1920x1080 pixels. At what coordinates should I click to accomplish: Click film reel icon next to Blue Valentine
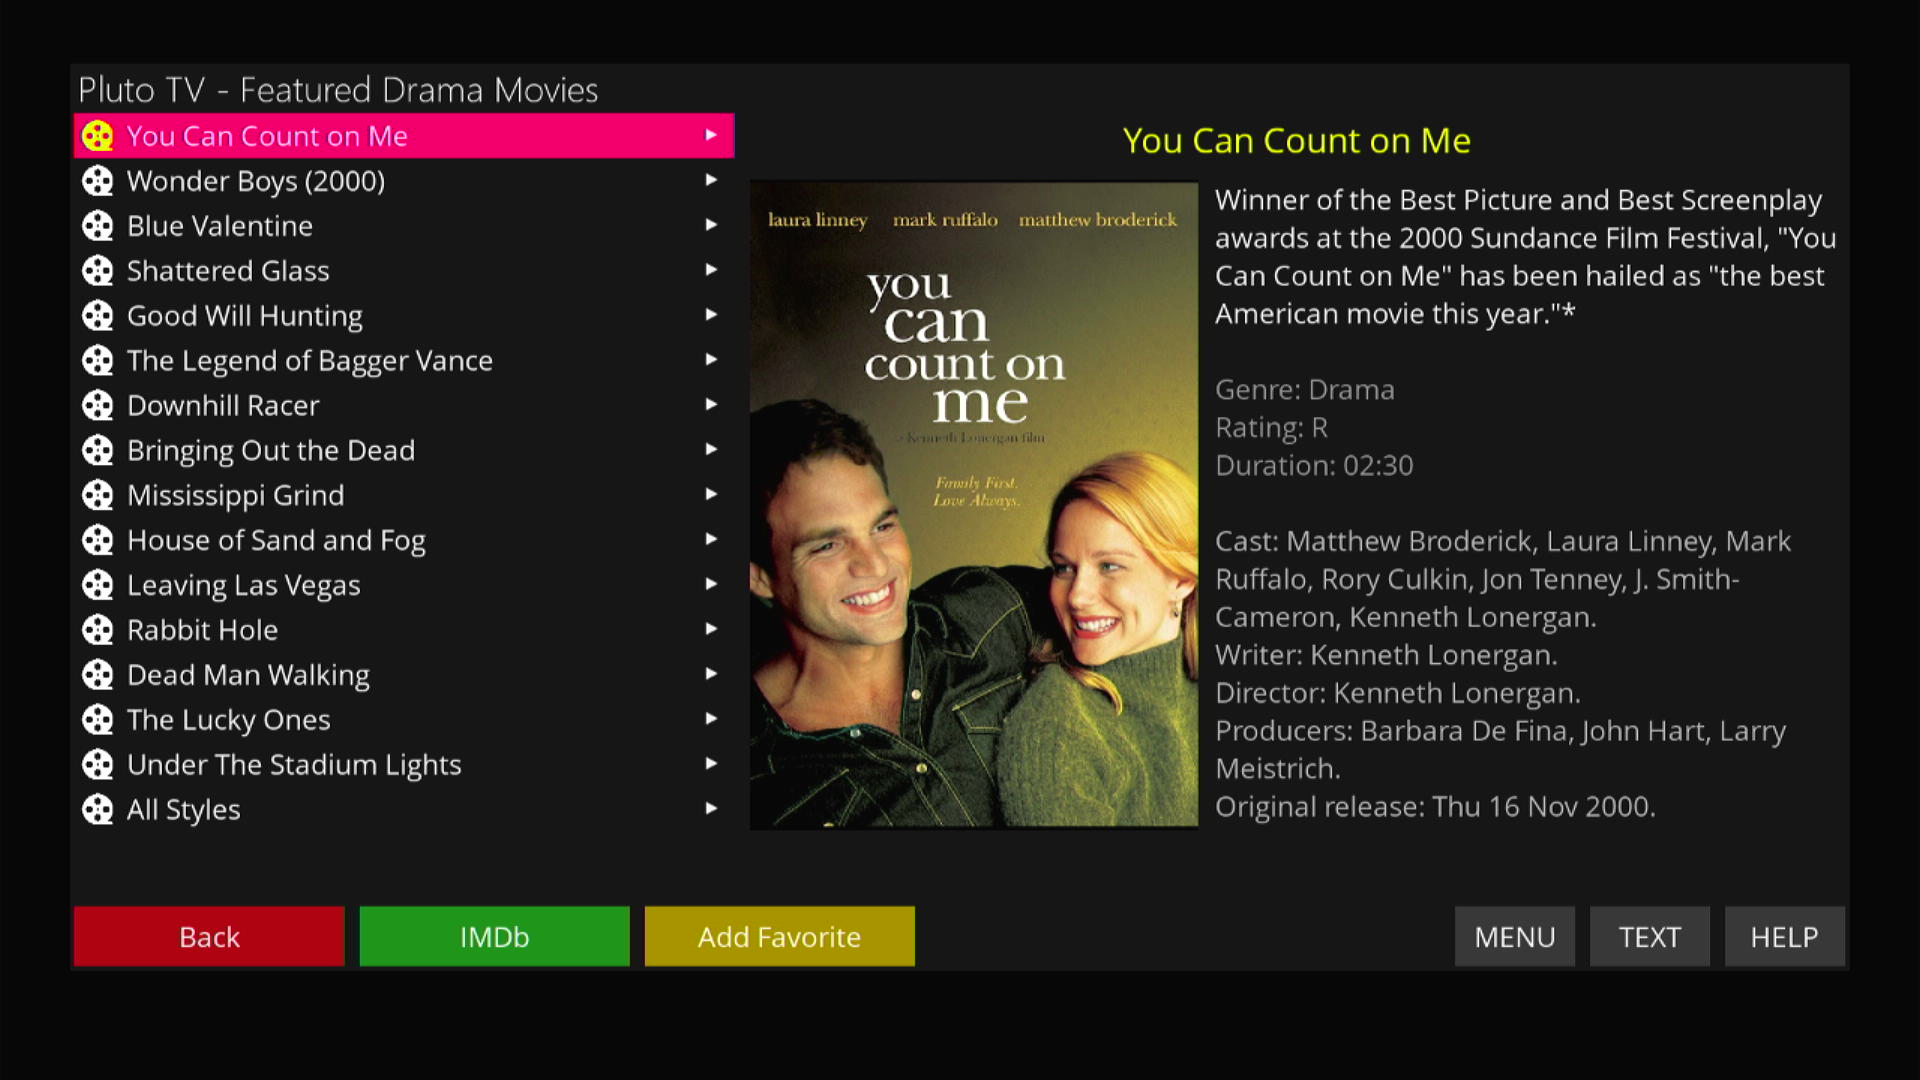tap(97, 226)
